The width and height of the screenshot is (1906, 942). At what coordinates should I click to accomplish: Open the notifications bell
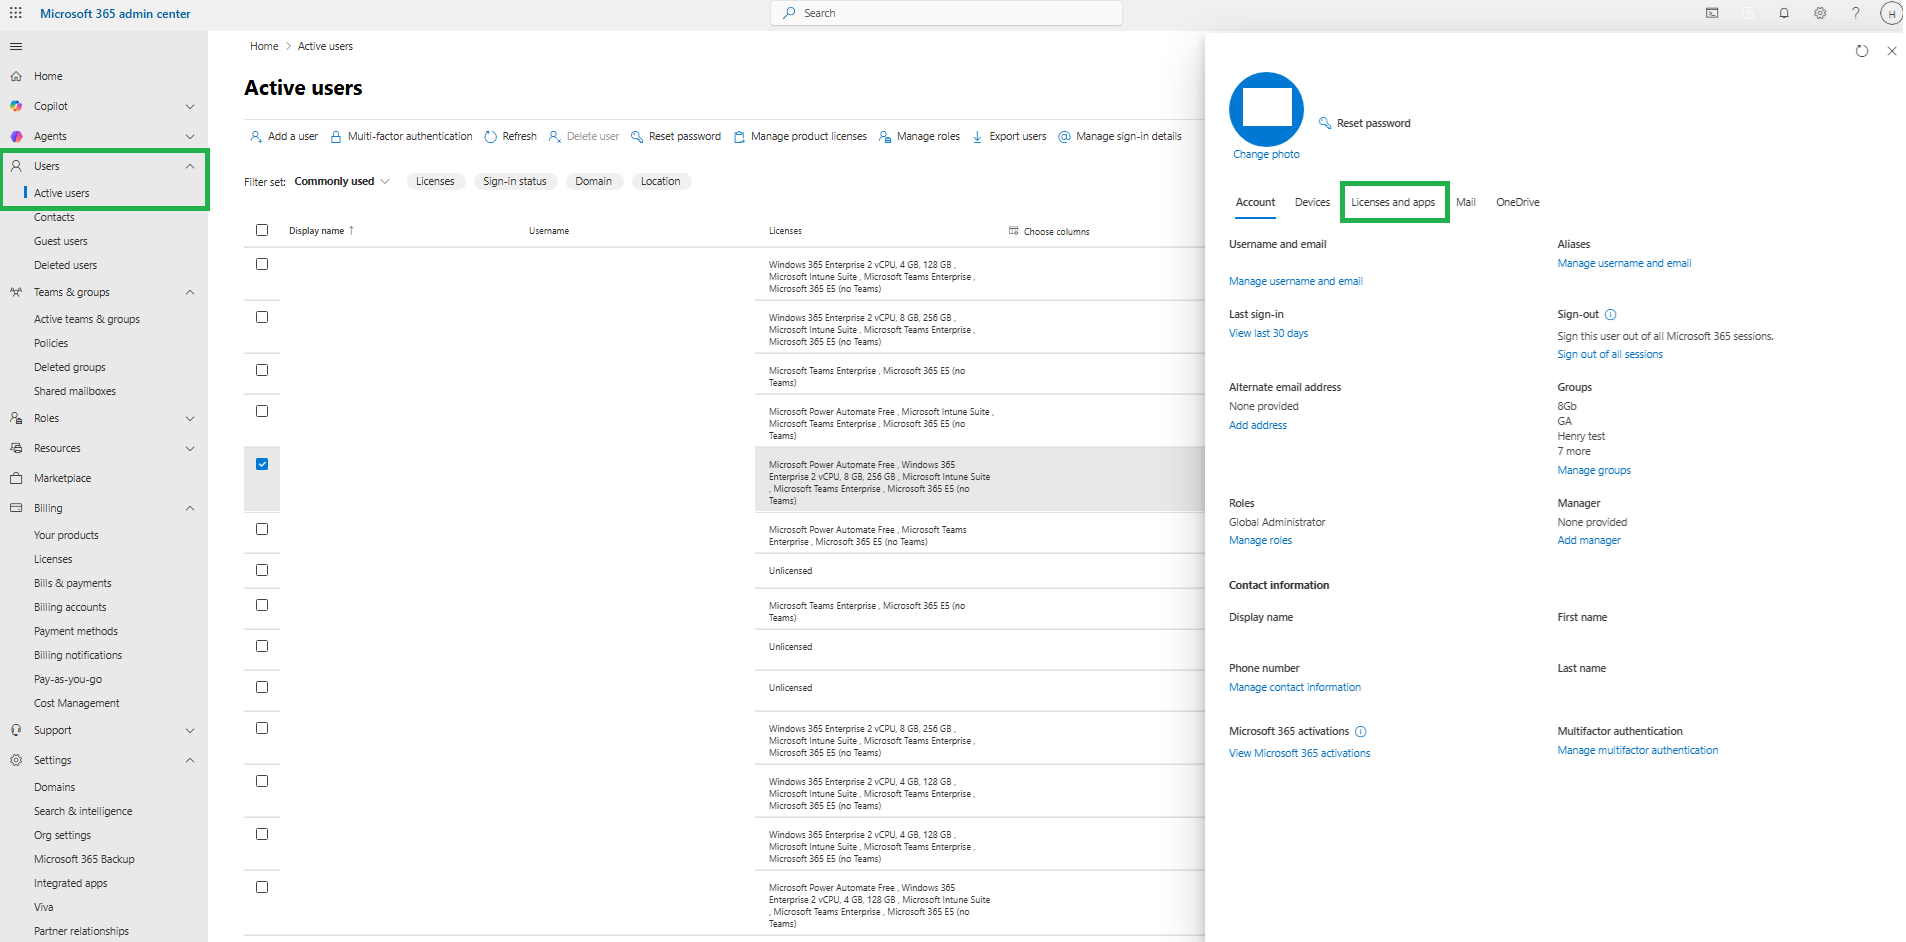1784,13
